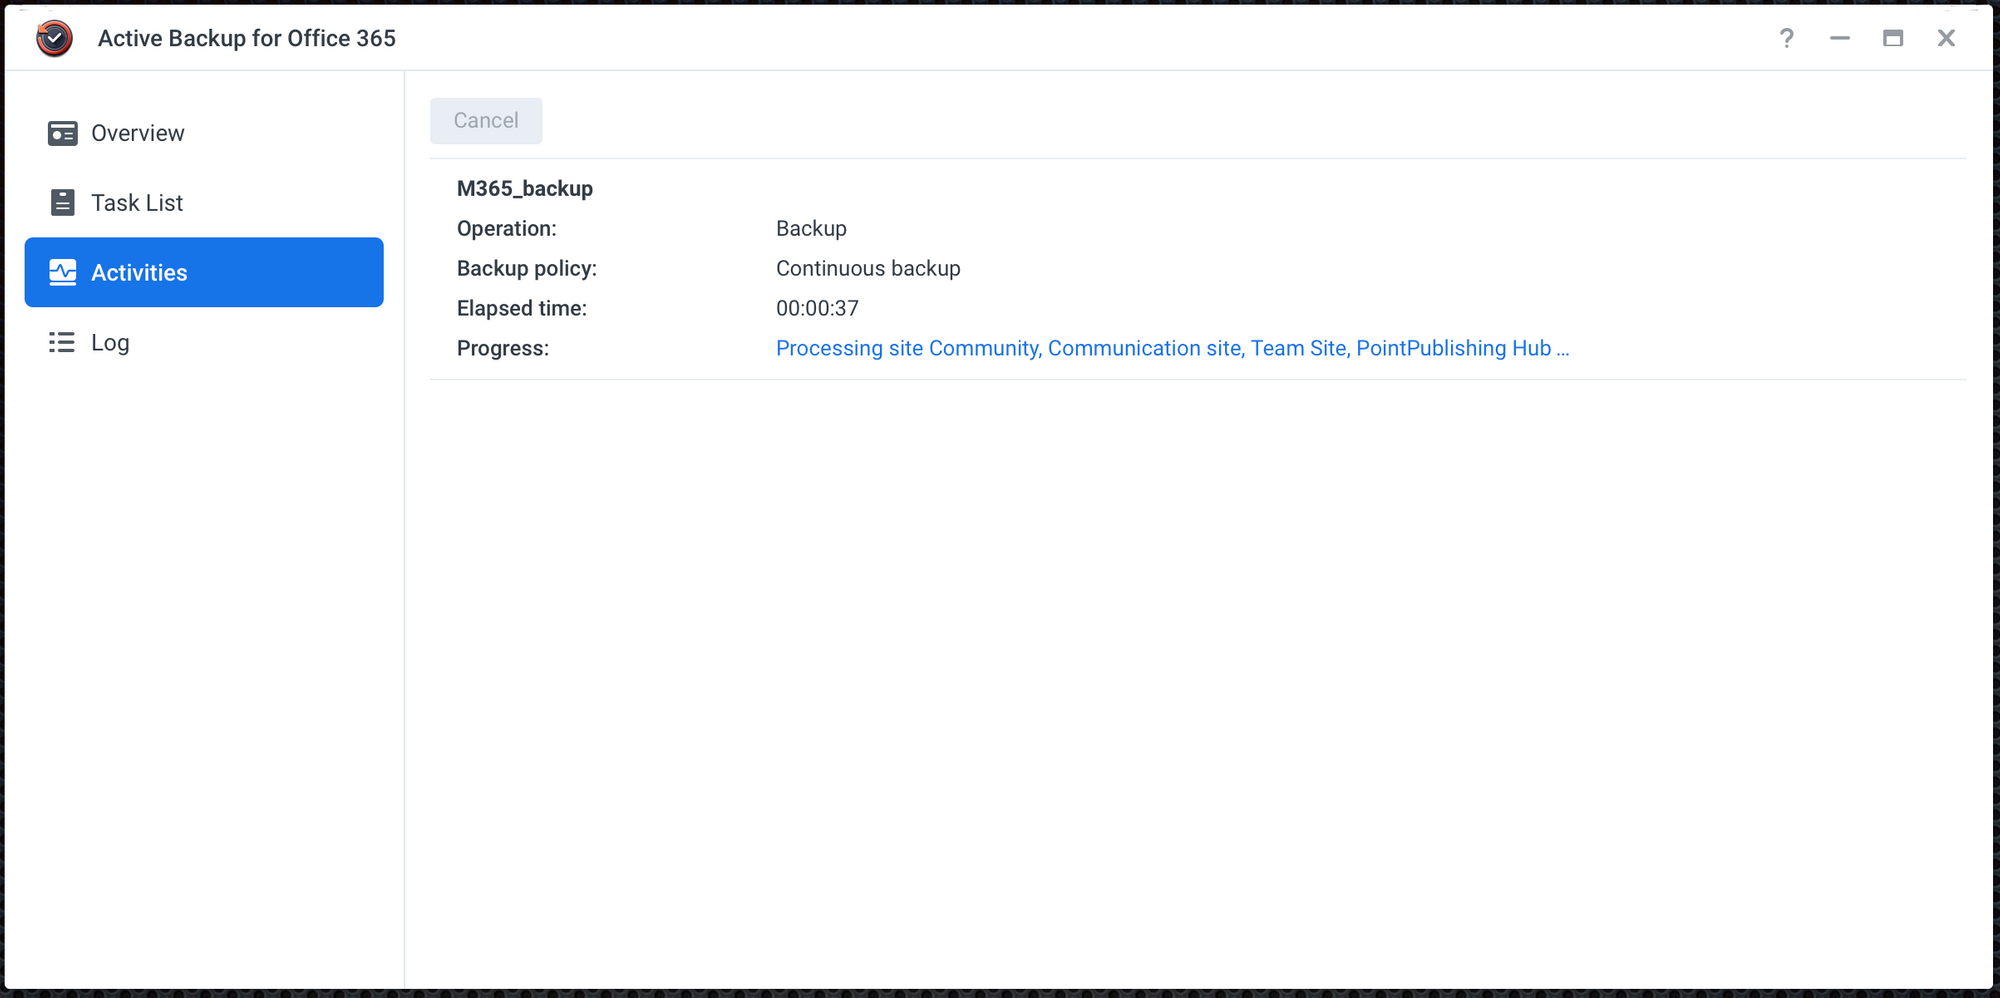The width and height of the screenshot is (2000, 998).
Task: Click the Log list icon
Action: click(62, 342)
